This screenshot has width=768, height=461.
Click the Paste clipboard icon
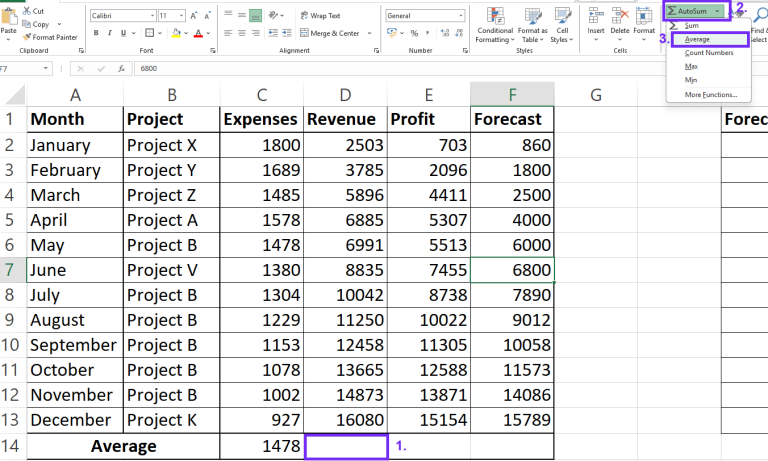(x=8, y=16)
